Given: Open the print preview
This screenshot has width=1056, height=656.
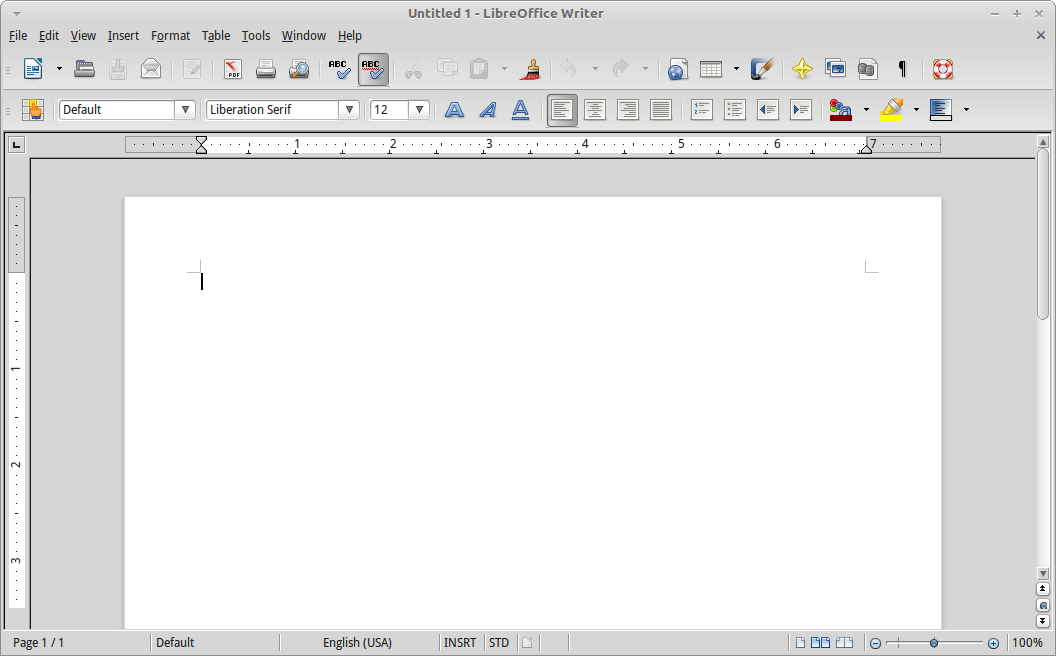Looking at the screenshot, I should tap(299, 69).
